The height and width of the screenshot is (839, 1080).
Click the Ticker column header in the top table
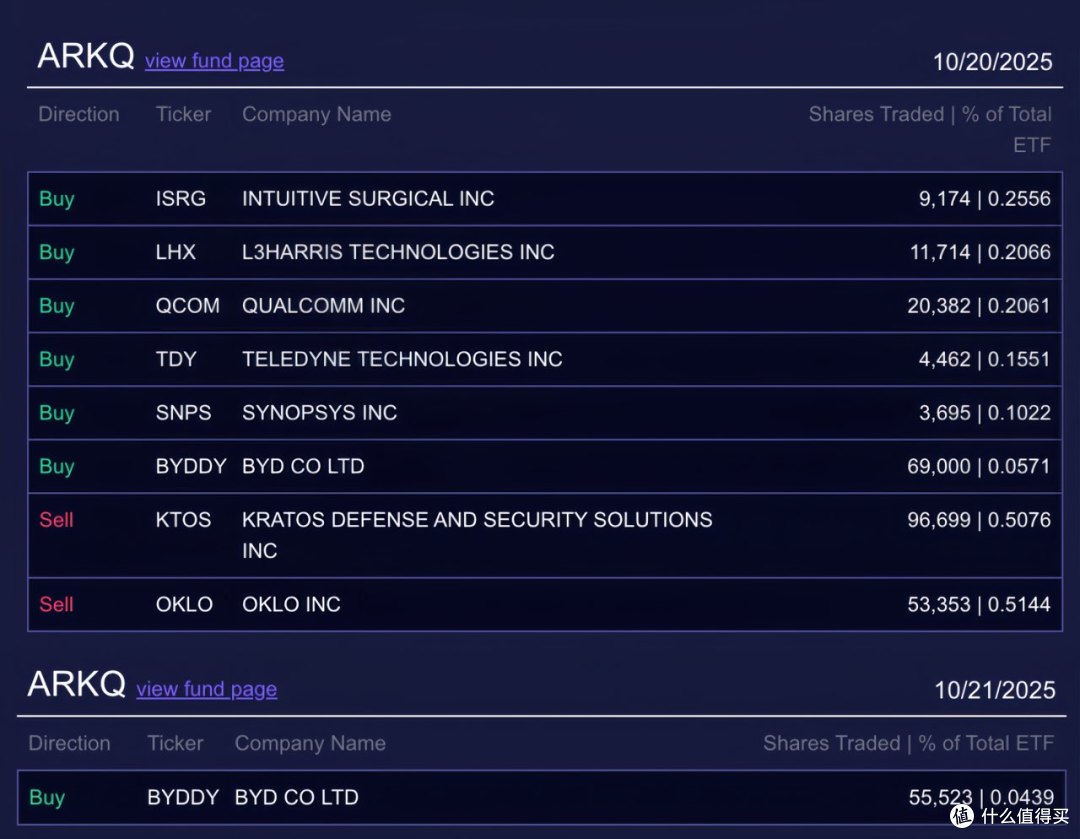tap(183, 114)
